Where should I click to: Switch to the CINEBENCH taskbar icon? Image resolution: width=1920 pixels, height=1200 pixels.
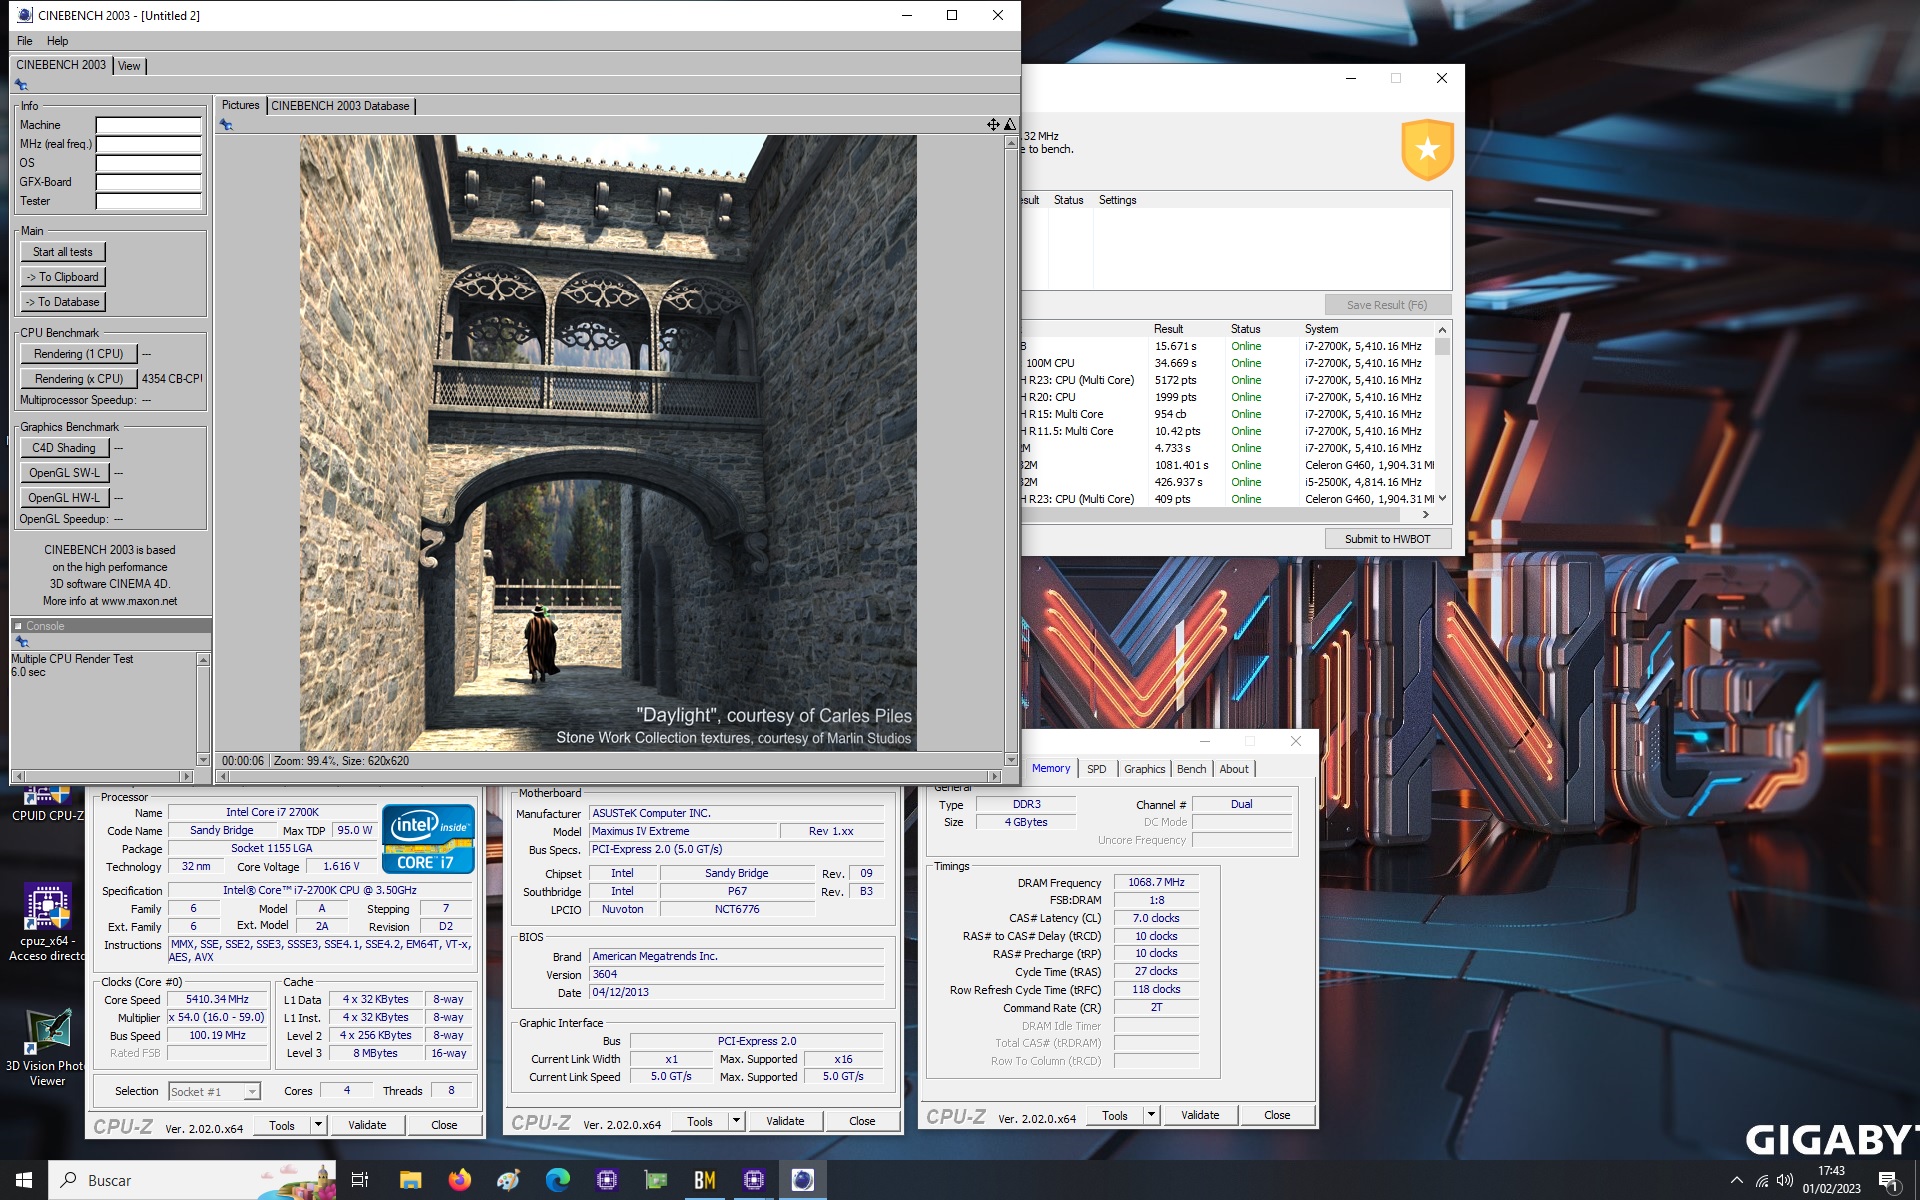tap(802, 1180)
